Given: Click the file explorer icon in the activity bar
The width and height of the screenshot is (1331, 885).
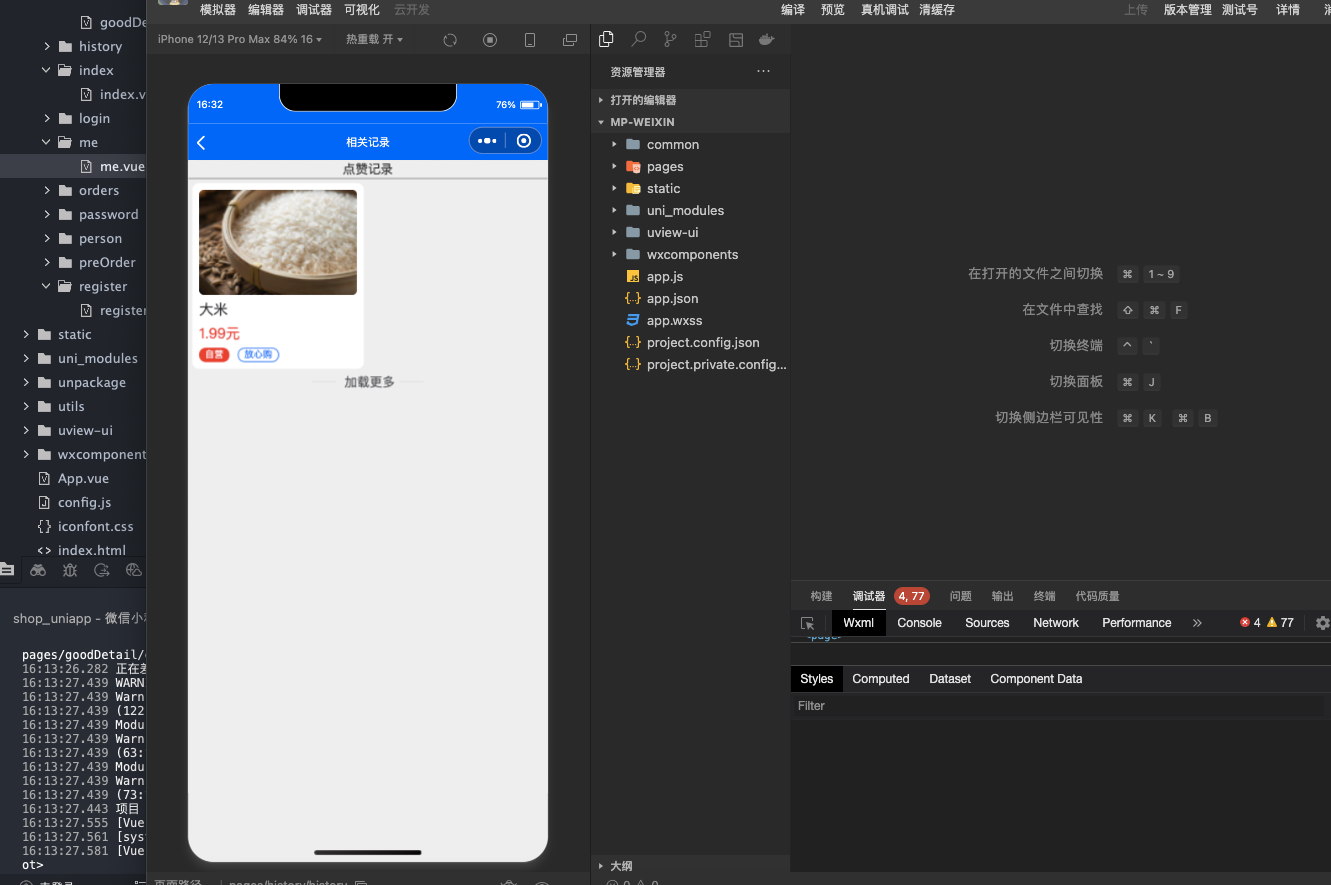Looking at the screenshot, I should (8, 570).
